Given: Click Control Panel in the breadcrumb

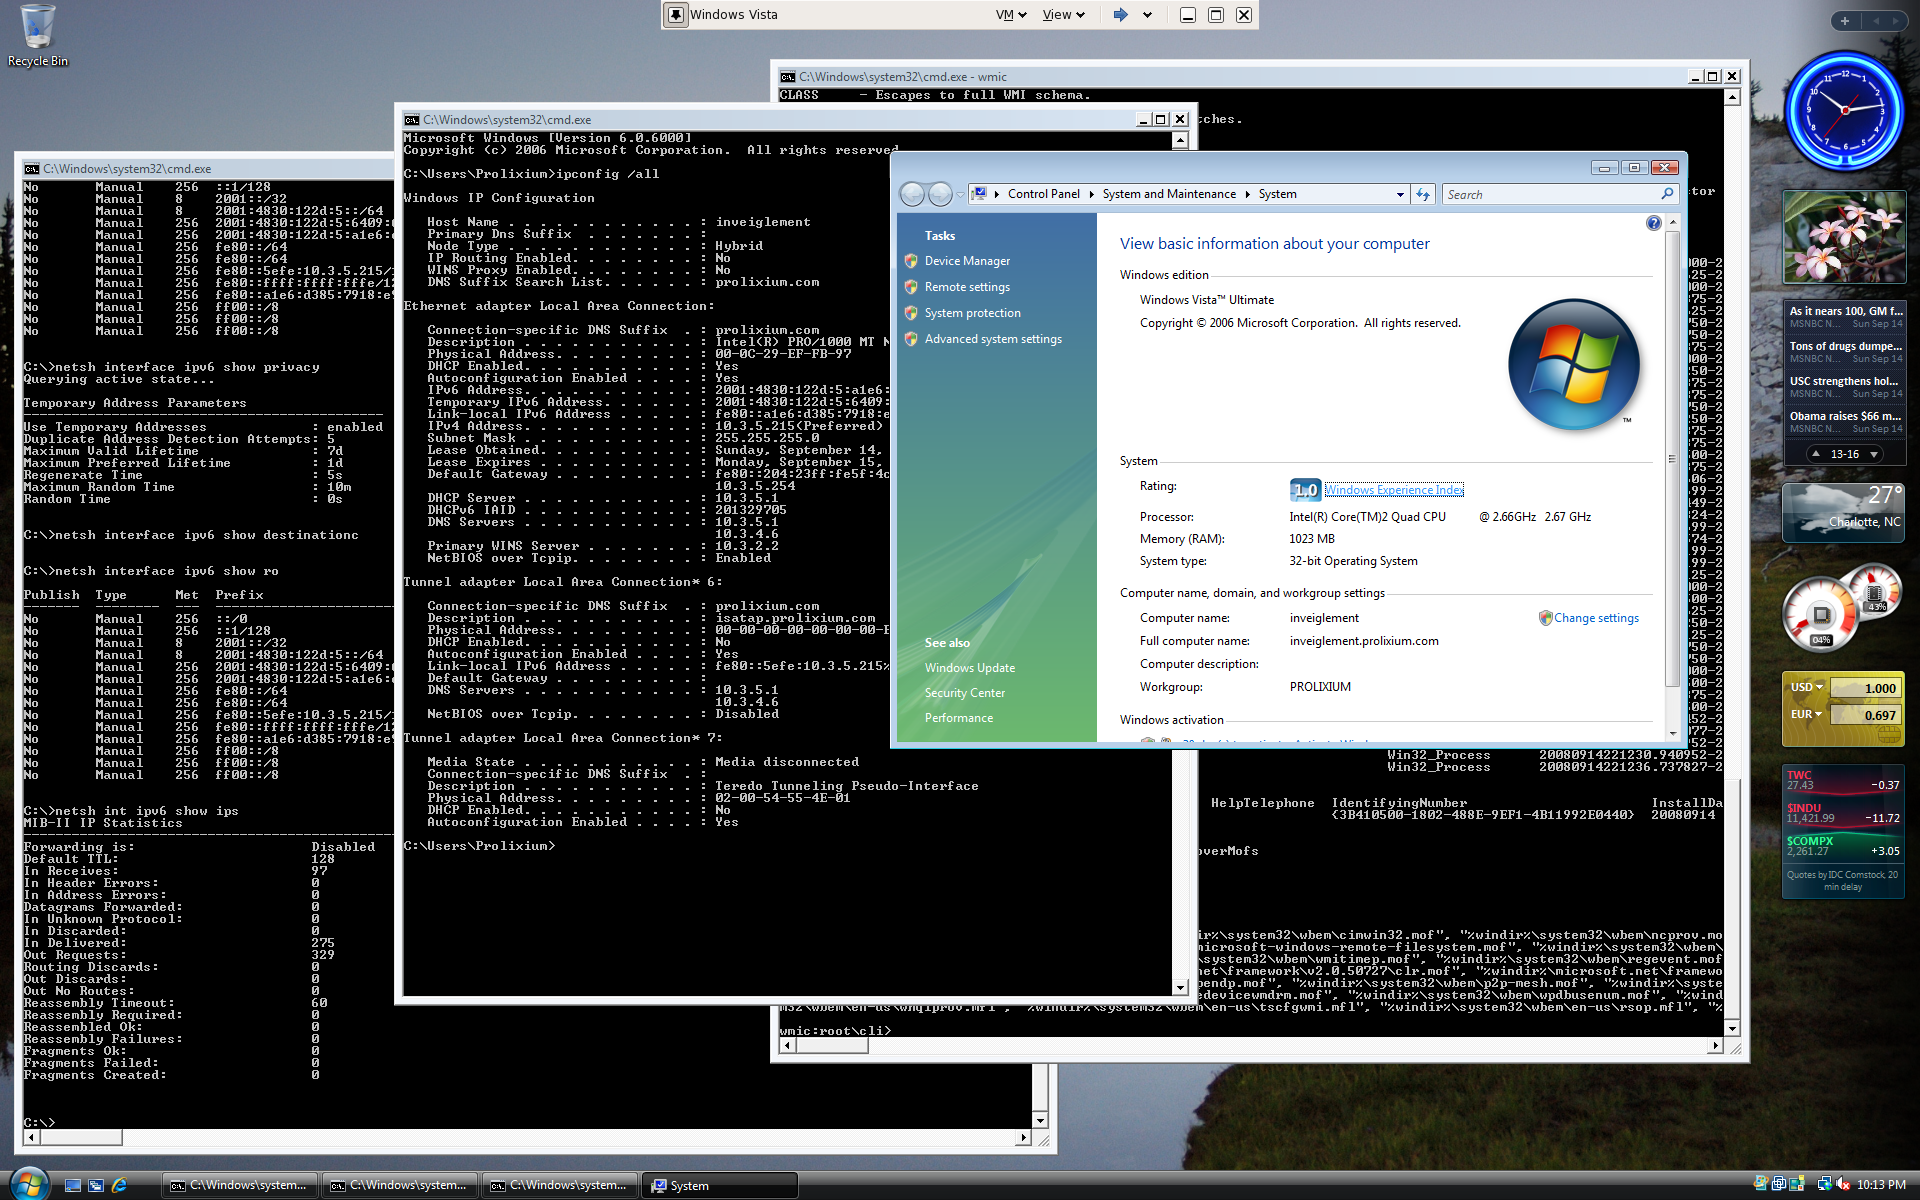Looking at the screenshot, I should click(1043, 194).
